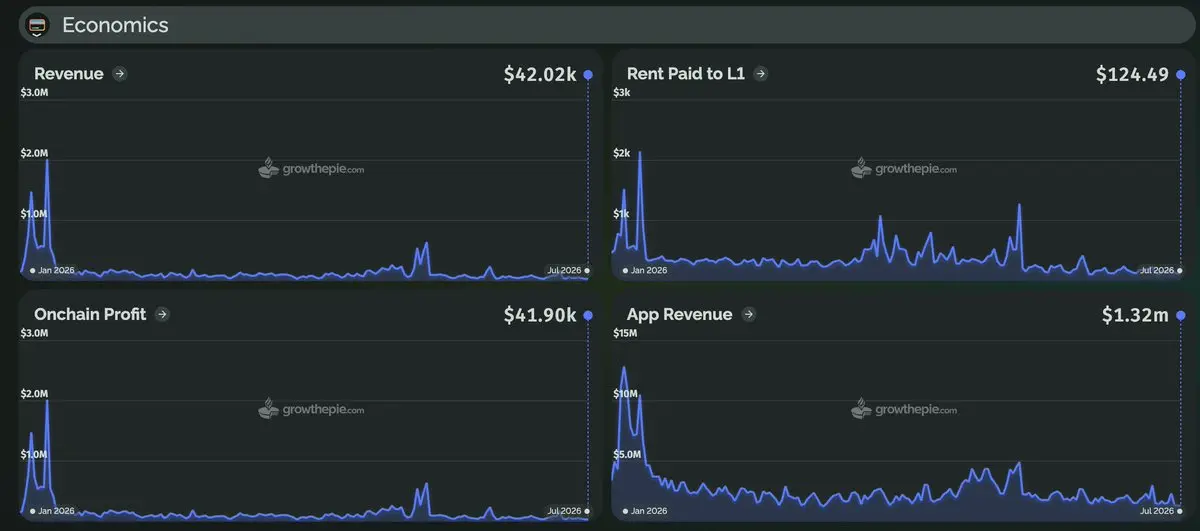The width and height of the screenshot is (1200, 531).
Task: Select blue dot next to $1.32m
Action: click(x=1181, y=315)
